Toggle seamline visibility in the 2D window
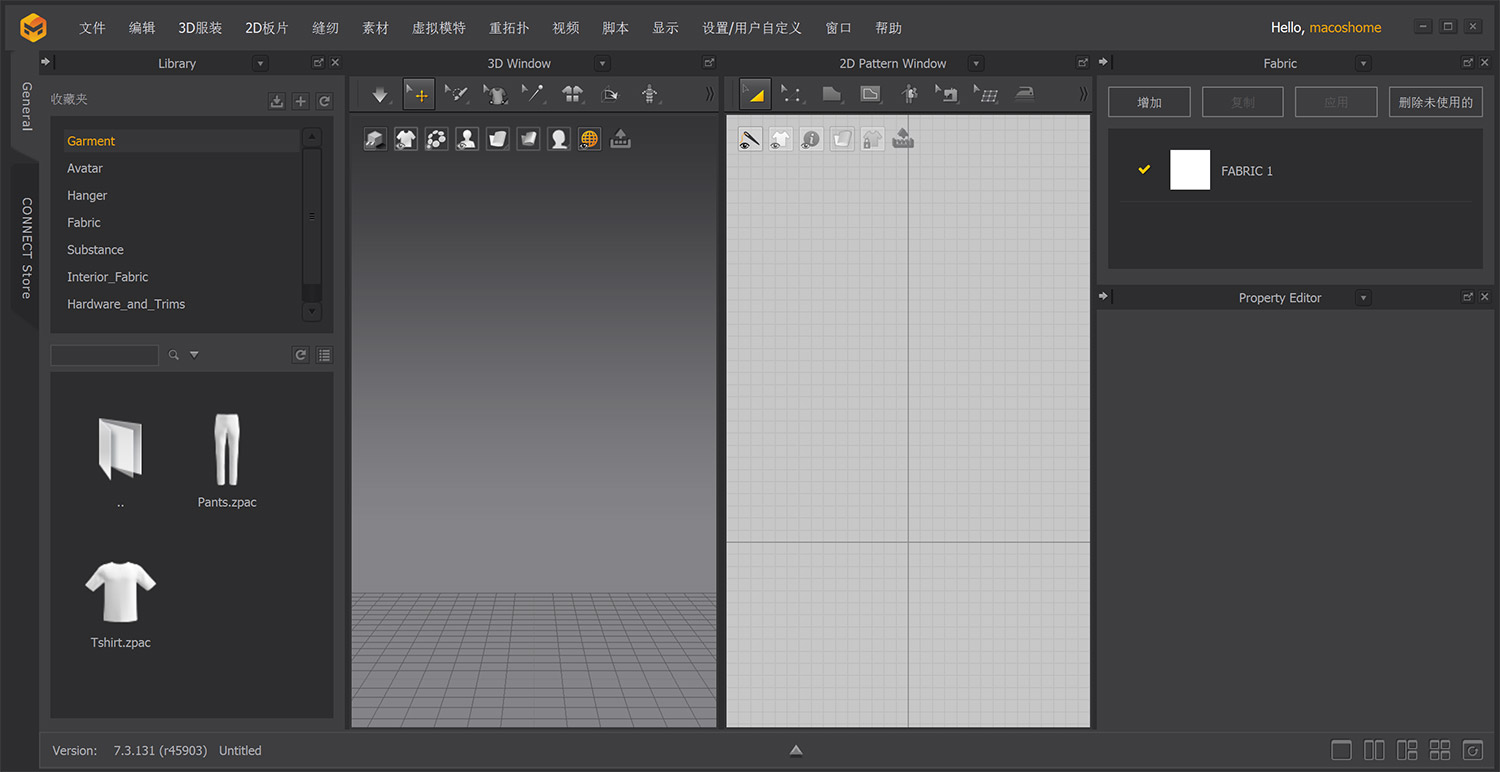Image resolution: width=1500 pixels, height=772 pixels. (x=750, y=138)
